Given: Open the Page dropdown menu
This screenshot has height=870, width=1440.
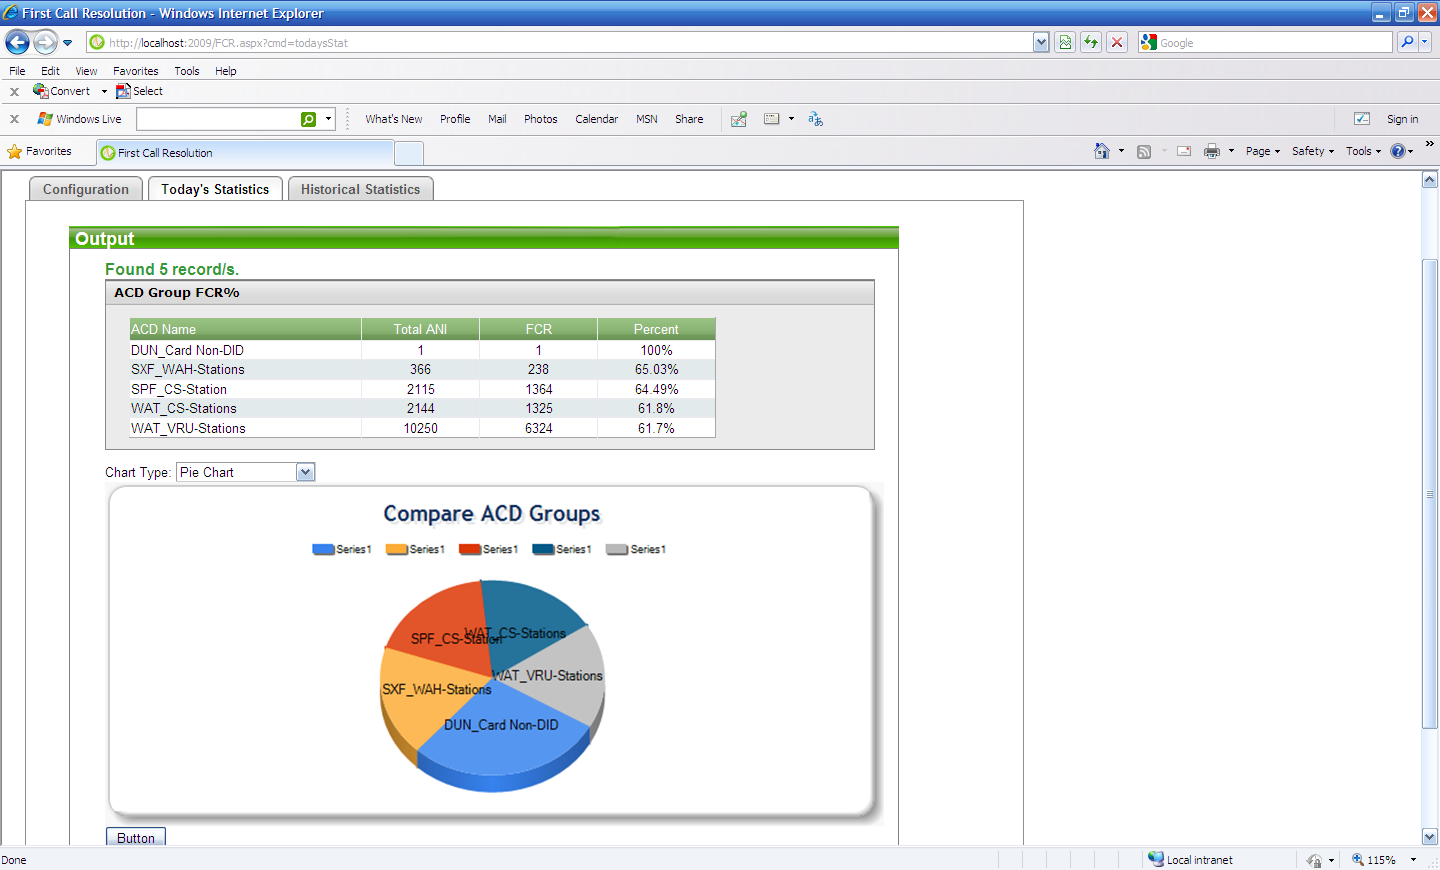Looking at the screenshot, I should (x=1263, y=151).
